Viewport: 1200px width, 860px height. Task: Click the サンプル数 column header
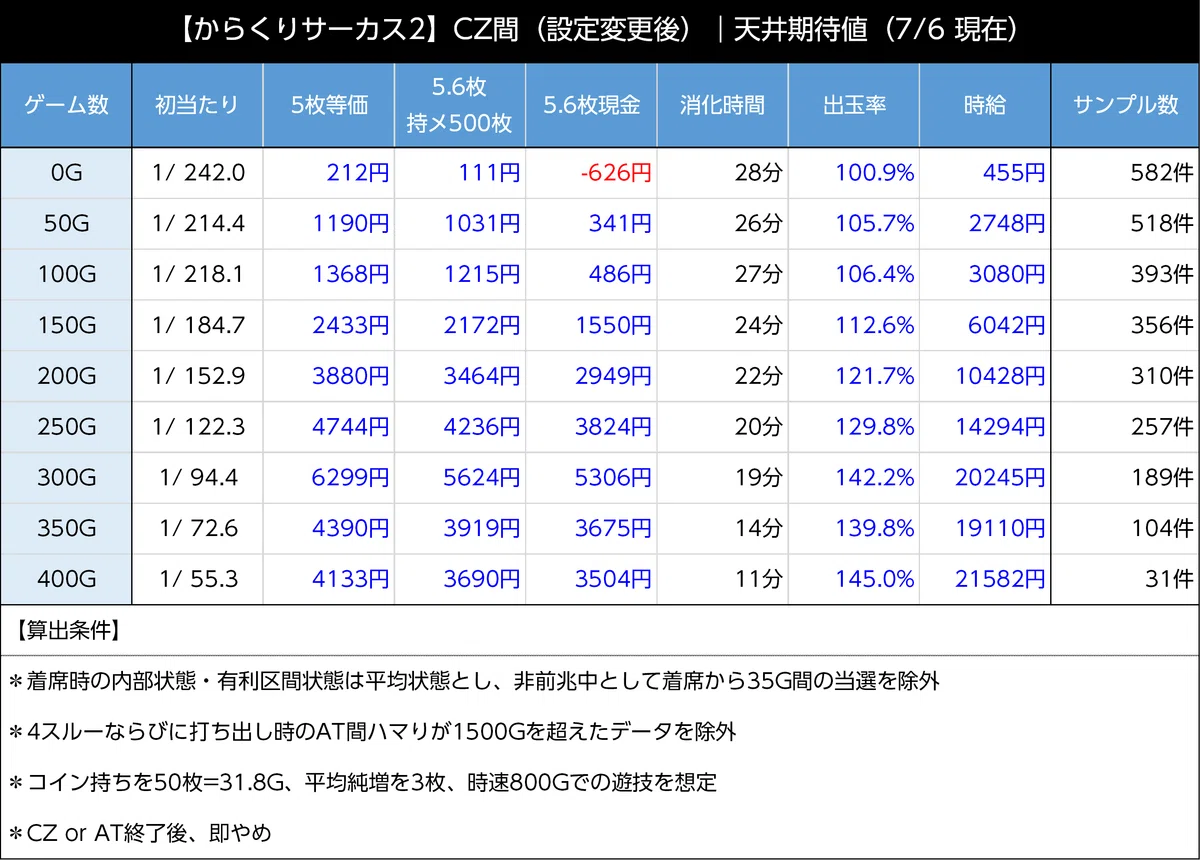click(x=1125, y=105)
